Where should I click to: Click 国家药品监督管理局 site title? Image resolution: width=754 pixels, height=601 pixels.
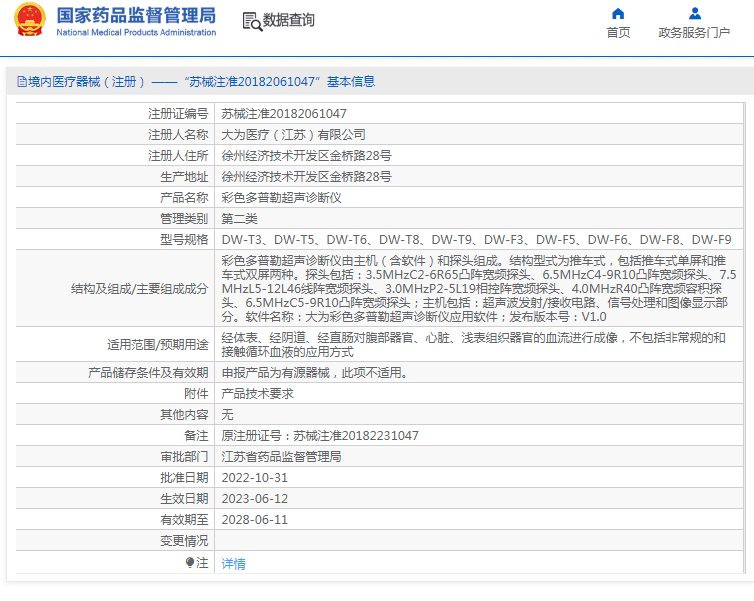[x=136, y=15]
